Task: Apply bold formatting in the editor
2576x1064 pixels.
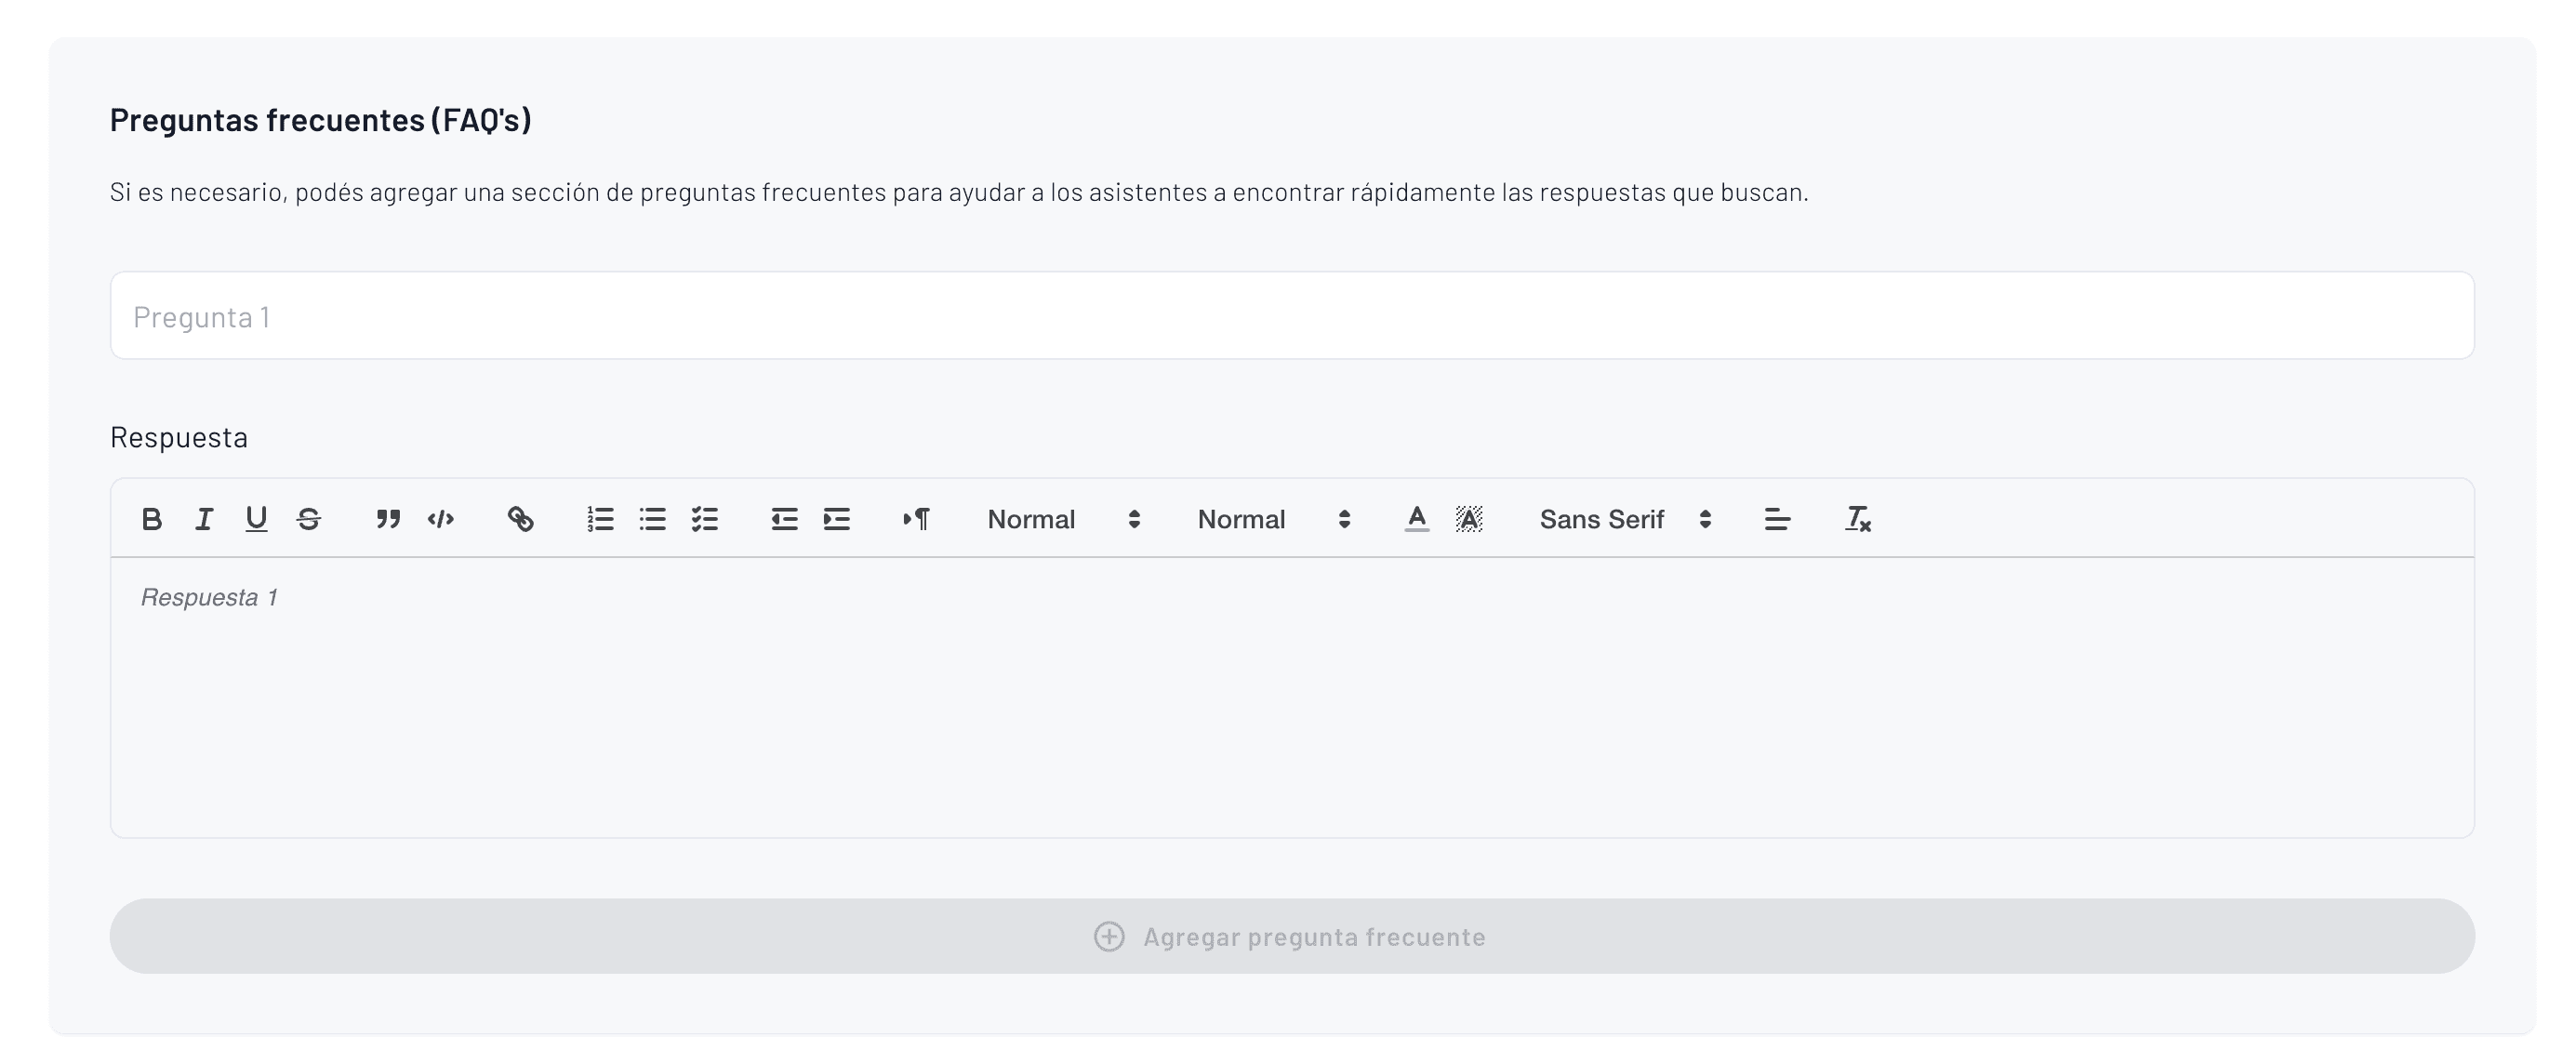Action: coord(152,519)
